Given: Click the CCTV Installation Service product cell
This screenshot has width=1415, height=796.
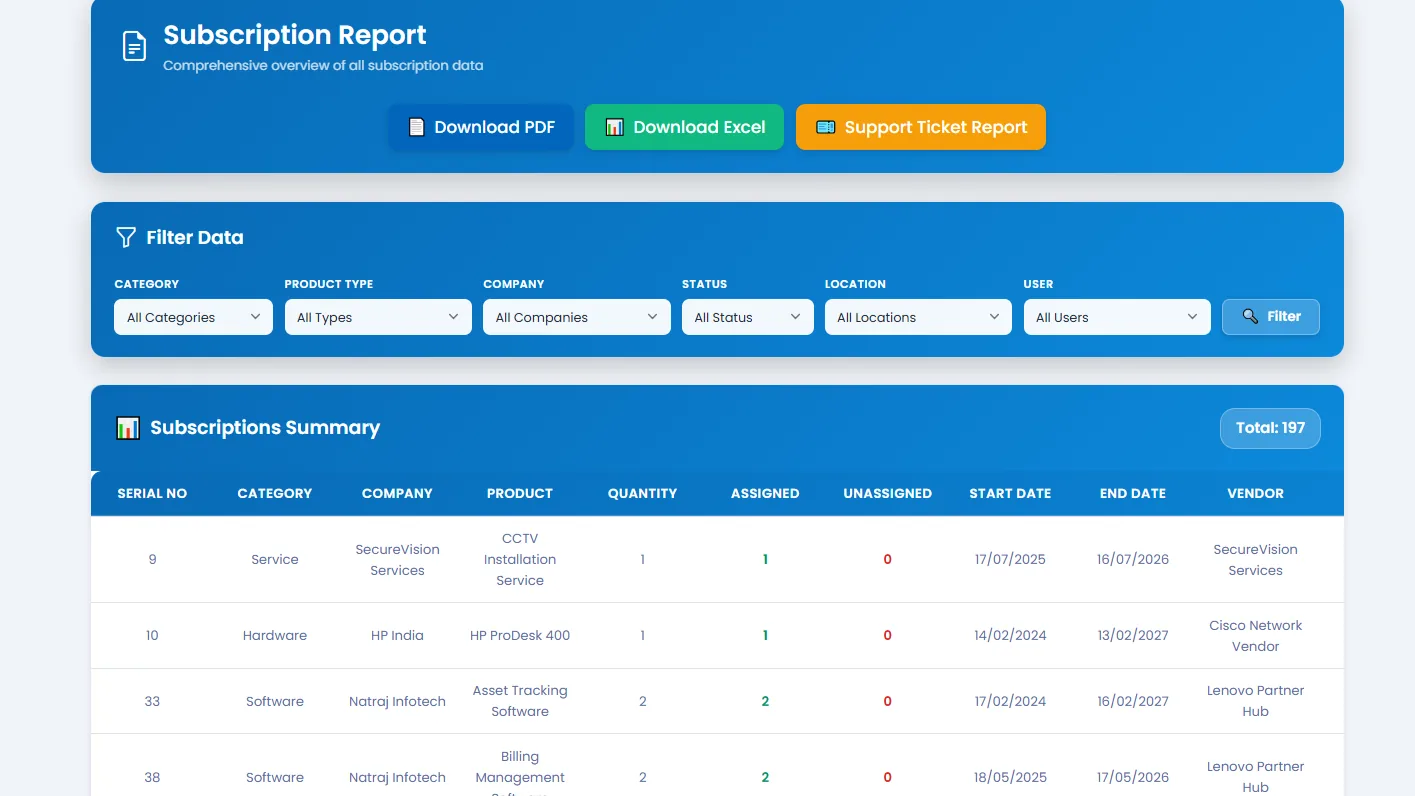Looking at the screenshot, I should [x=520, y=559].
